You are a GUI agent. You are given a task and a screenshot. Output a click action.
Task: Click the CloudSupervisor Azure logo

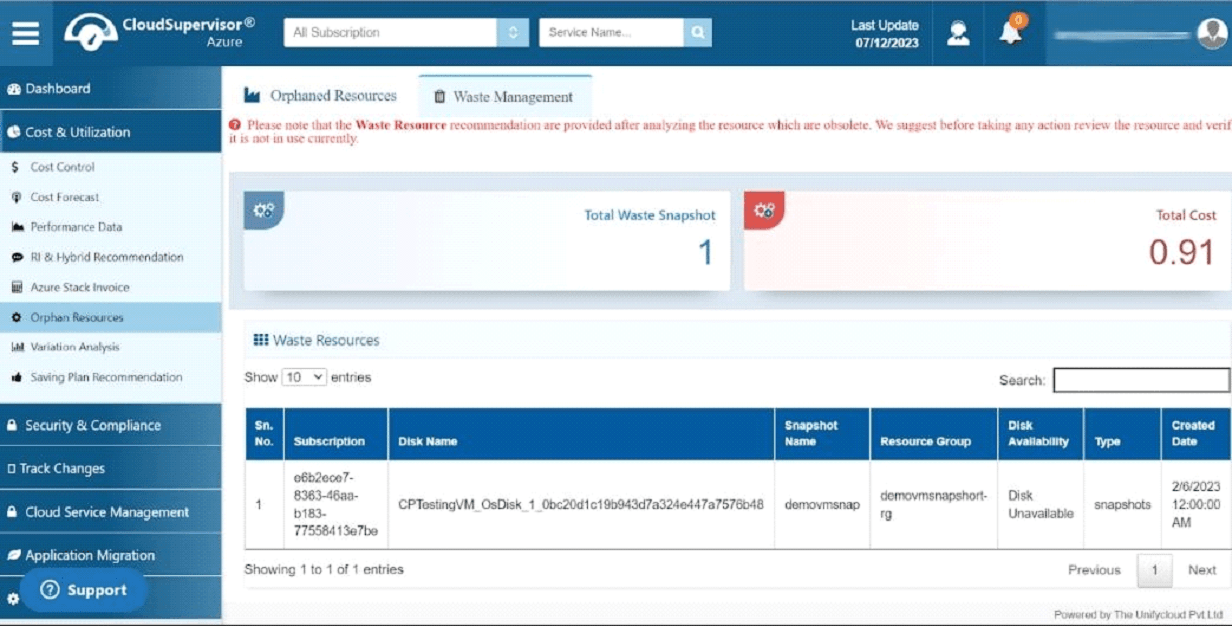pyautogui.click(x=159, y=32)
